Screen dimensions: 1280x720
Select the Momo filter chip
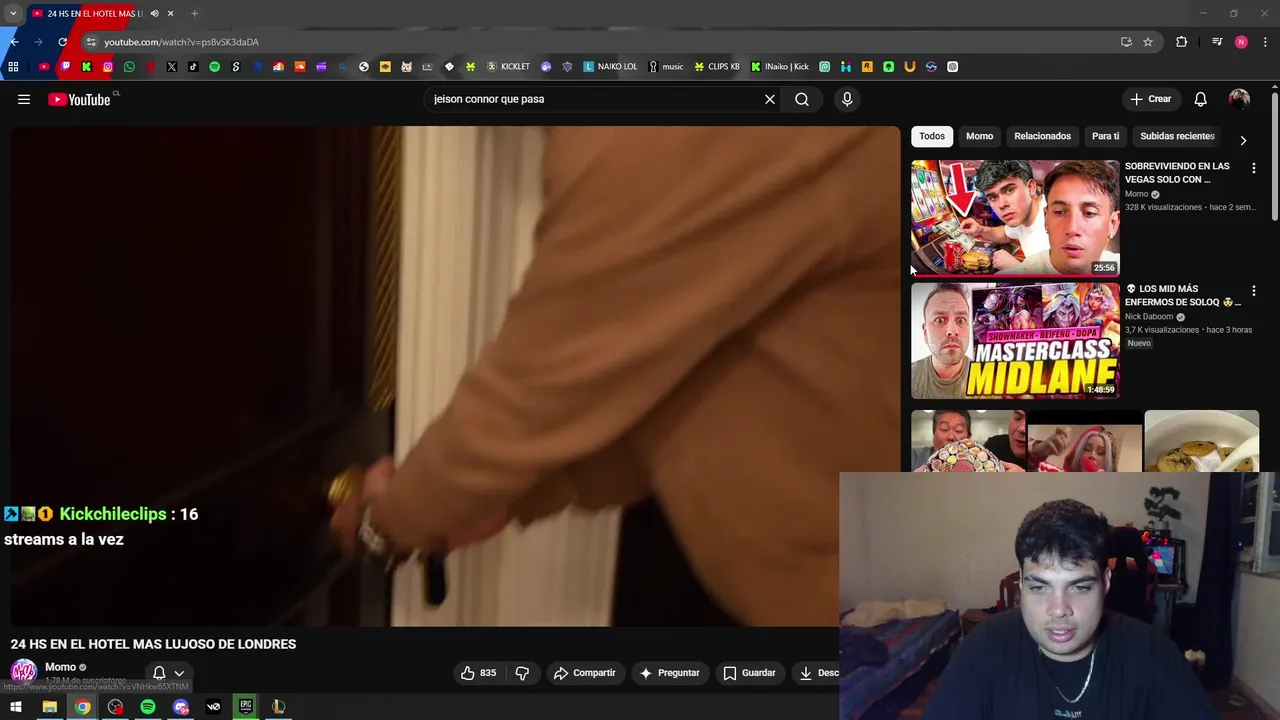click(x=979, y=136)
